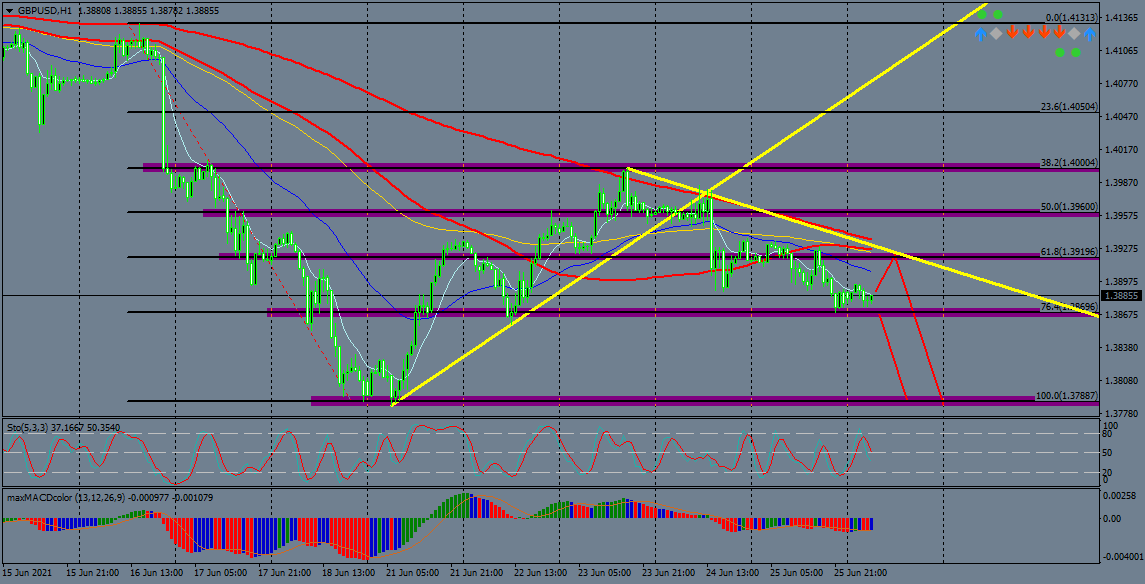Click the last red down arrow signal
Viewport: 1145px width, 584px height.
[x=1059, y=33]
